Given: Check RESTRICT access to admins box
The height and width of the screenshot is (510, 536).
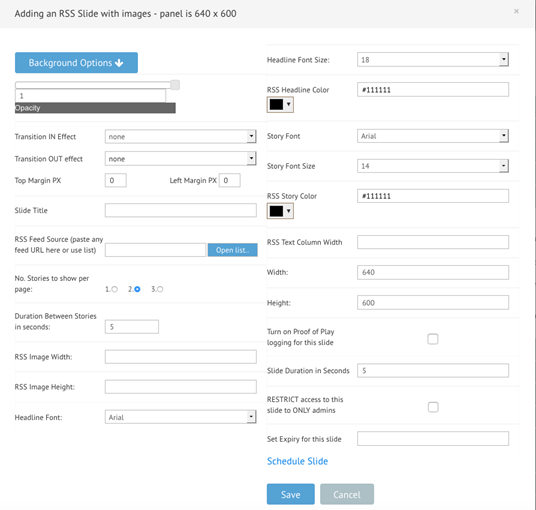Looking at the screenshot, I should (x=433, y=407).
